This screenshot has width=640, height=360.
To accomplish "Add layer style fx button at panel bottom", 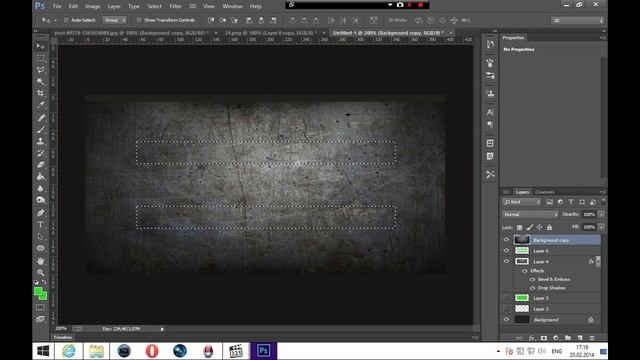I will click(x=531, y=338).
